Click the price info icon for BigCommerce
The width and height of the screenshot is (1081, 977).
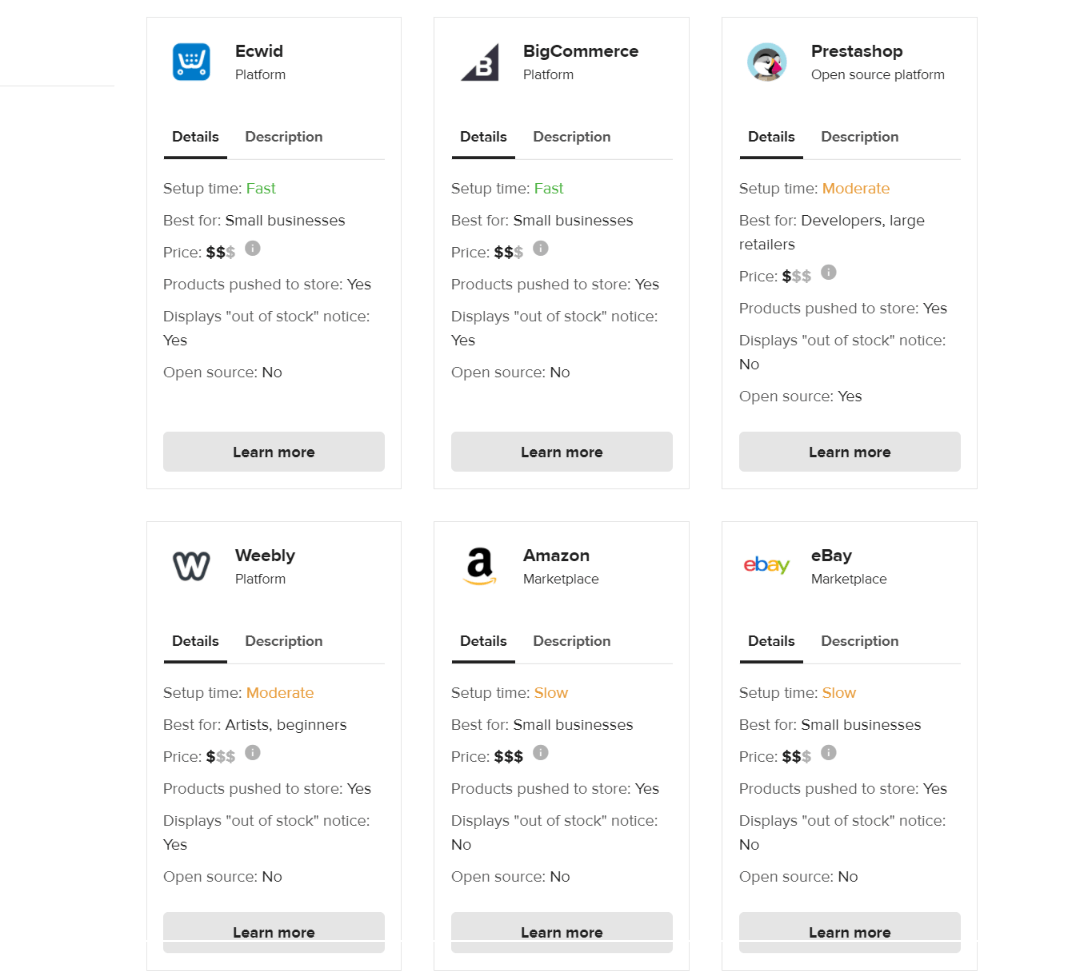click(x=540, y=248)
